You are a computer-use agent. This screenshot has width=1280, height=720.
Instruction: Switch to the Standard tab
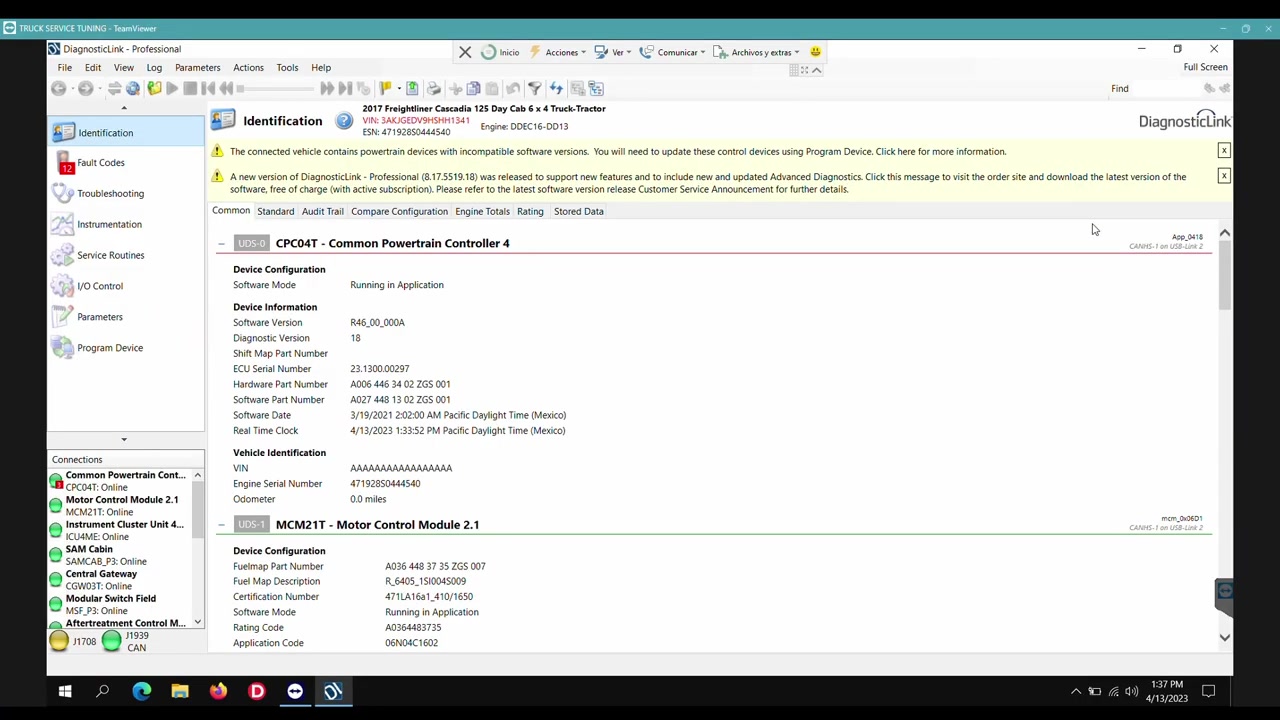pyautogui.click(x=275, y=211)
